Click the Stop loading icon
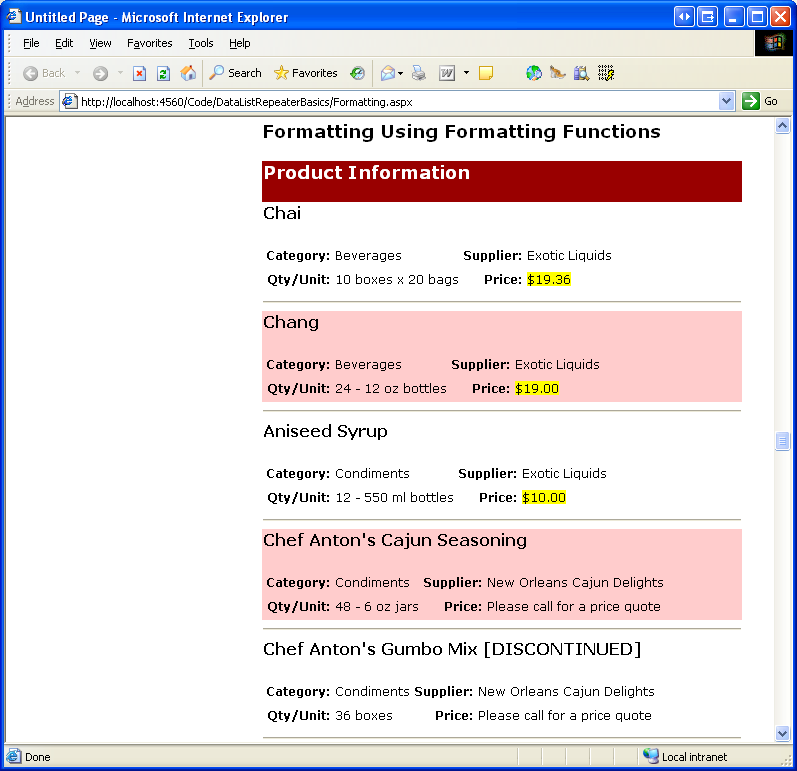Viewport: 797px width, 771px height. coord(140,73)
